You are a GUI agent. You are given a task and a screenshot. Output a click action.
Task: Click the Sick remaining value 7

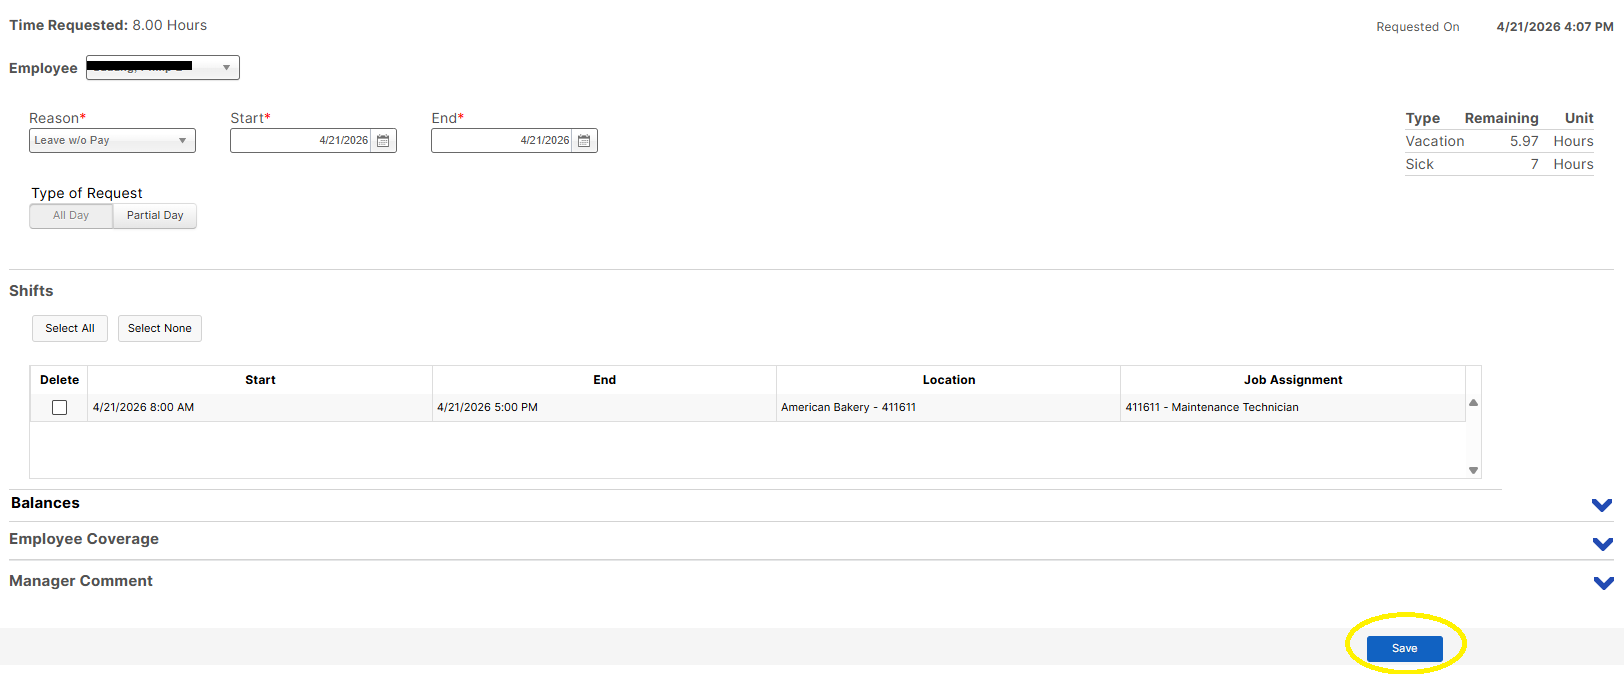pos(1534,165)
